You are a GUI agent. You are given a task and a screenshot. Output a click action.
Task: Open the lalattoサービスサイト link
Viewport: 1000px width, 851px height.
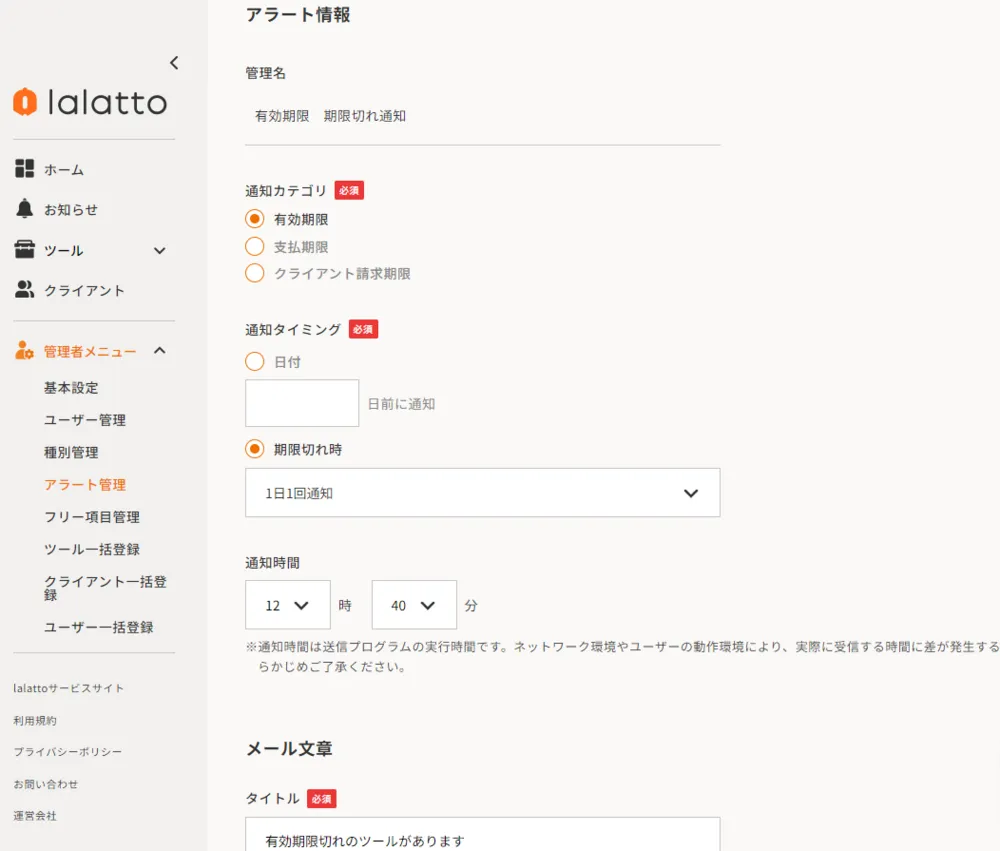68,688
